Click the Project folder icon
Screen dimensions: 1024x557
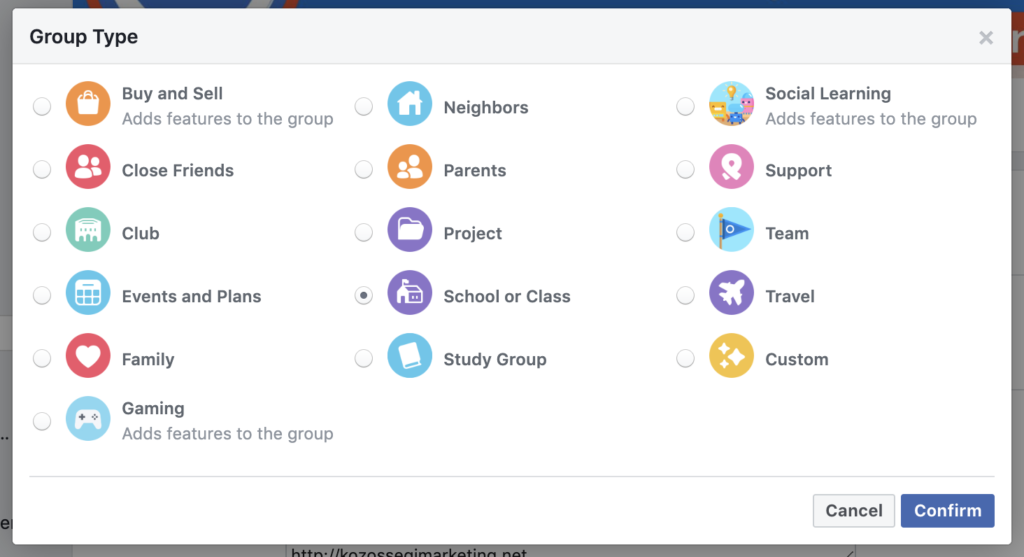point(409,230)
